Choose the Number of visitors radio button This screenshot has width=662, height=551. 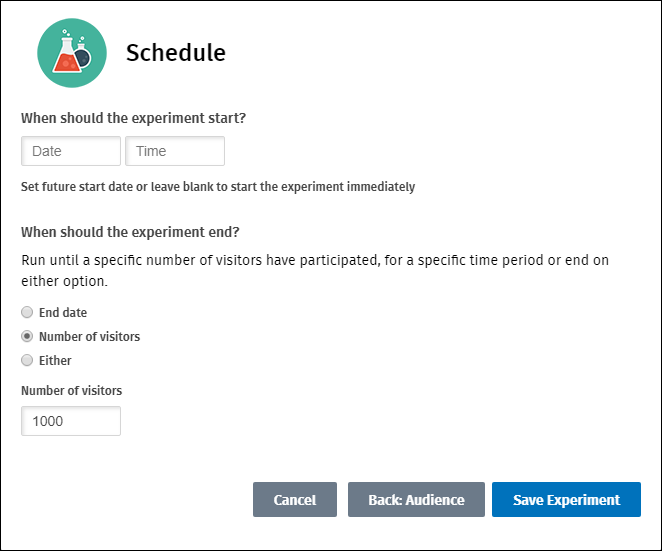click(x=27, y=337)
